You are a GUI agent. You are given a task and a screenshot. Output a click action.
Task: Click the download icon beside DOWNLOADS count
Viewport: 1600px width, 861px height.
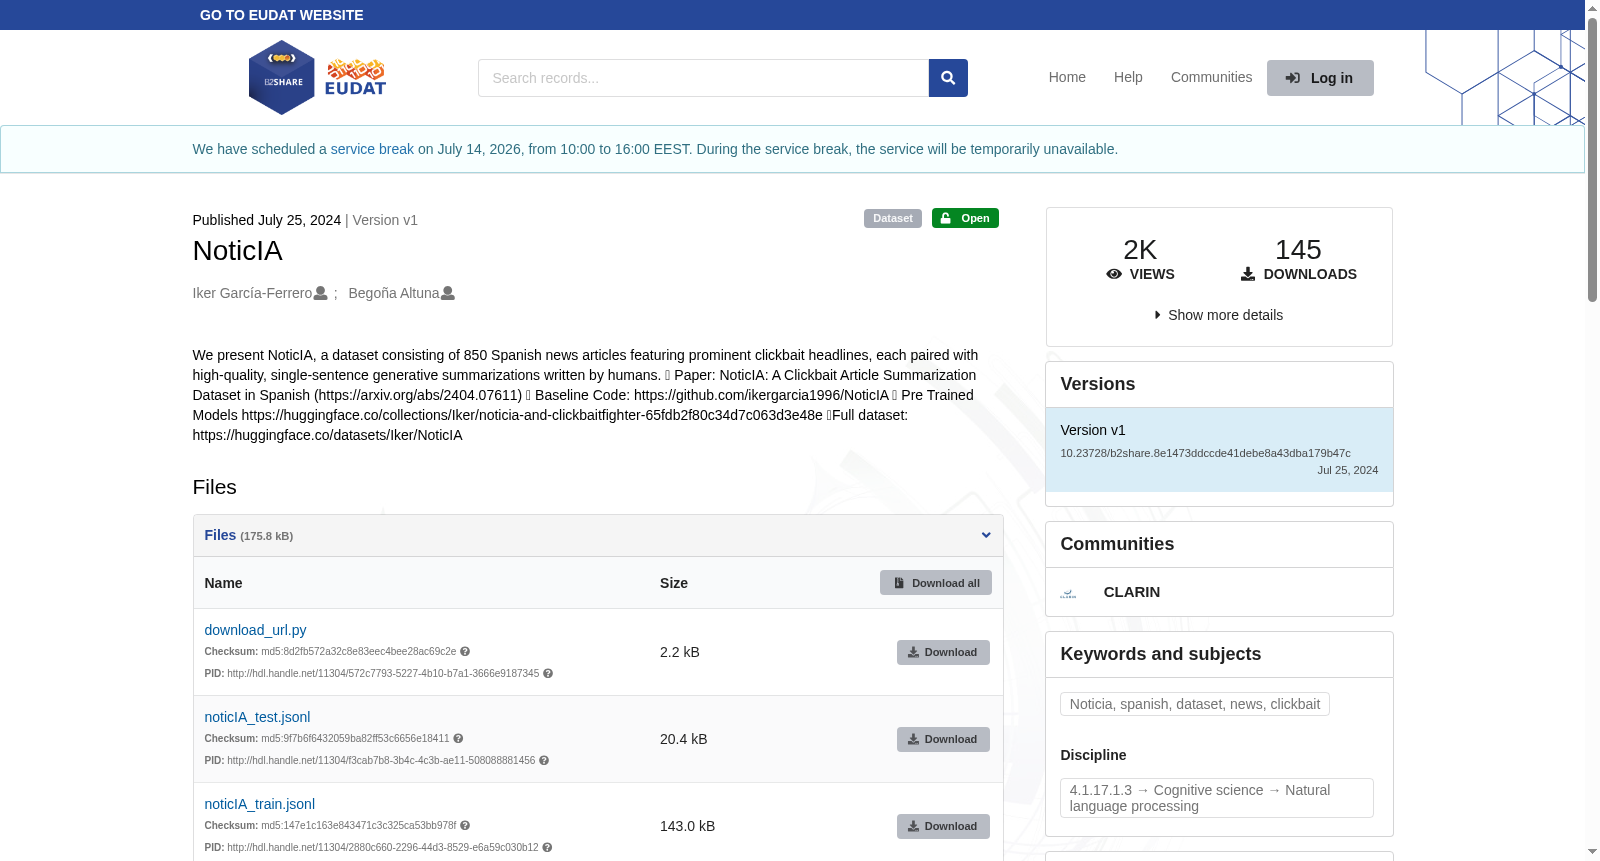pos(1248,274)
